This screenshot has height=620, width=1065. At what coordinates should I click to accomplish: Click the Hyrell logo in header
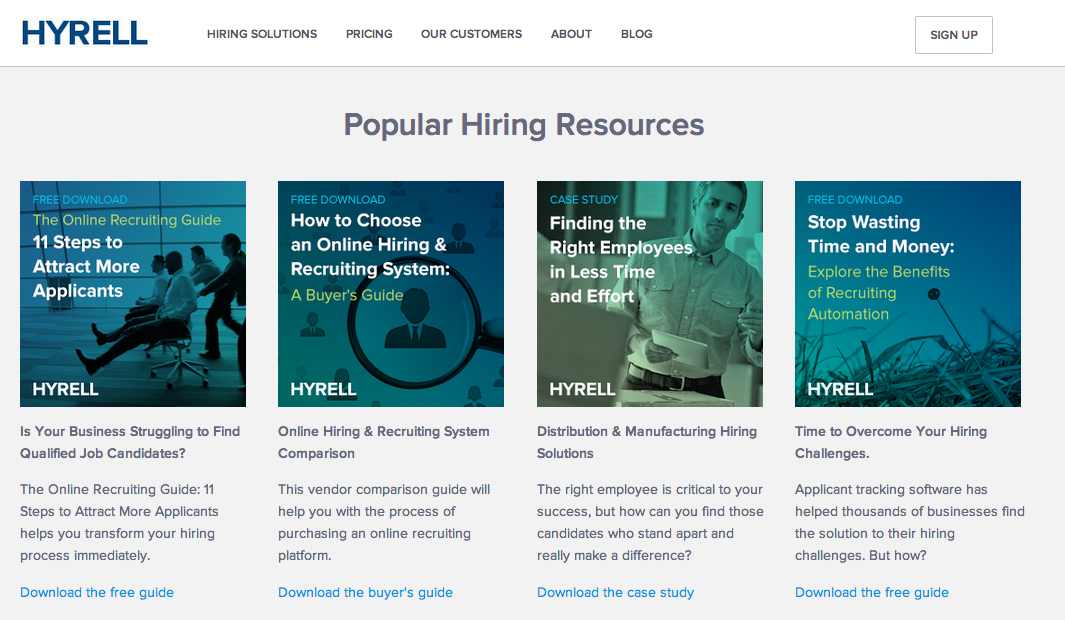click(85, 34)
